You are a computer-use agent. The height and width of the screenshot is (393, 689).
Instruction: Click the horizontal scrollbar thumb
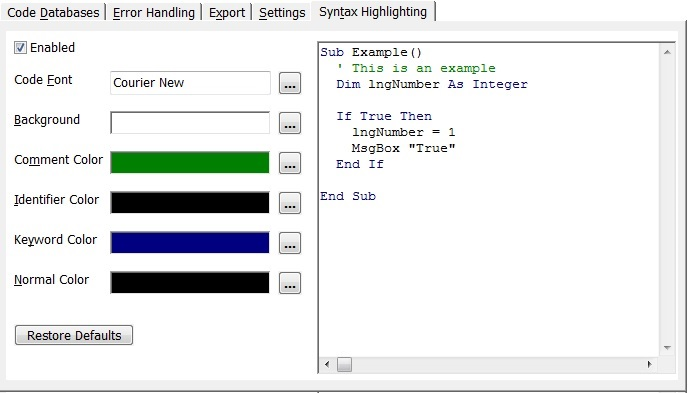pos(344,364)
